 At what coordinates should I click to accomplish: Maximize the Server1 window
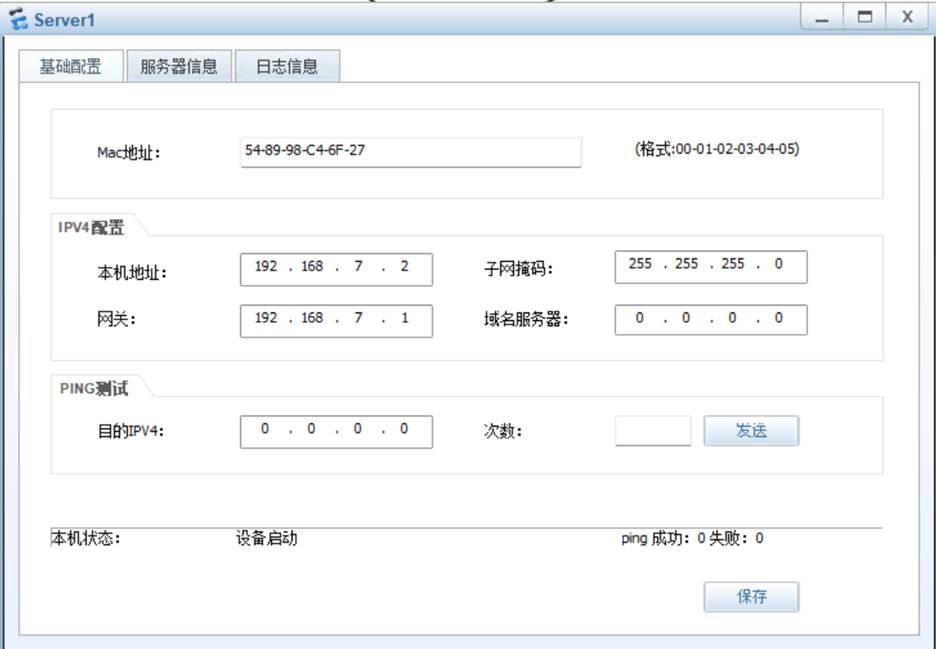click(864, 17)
